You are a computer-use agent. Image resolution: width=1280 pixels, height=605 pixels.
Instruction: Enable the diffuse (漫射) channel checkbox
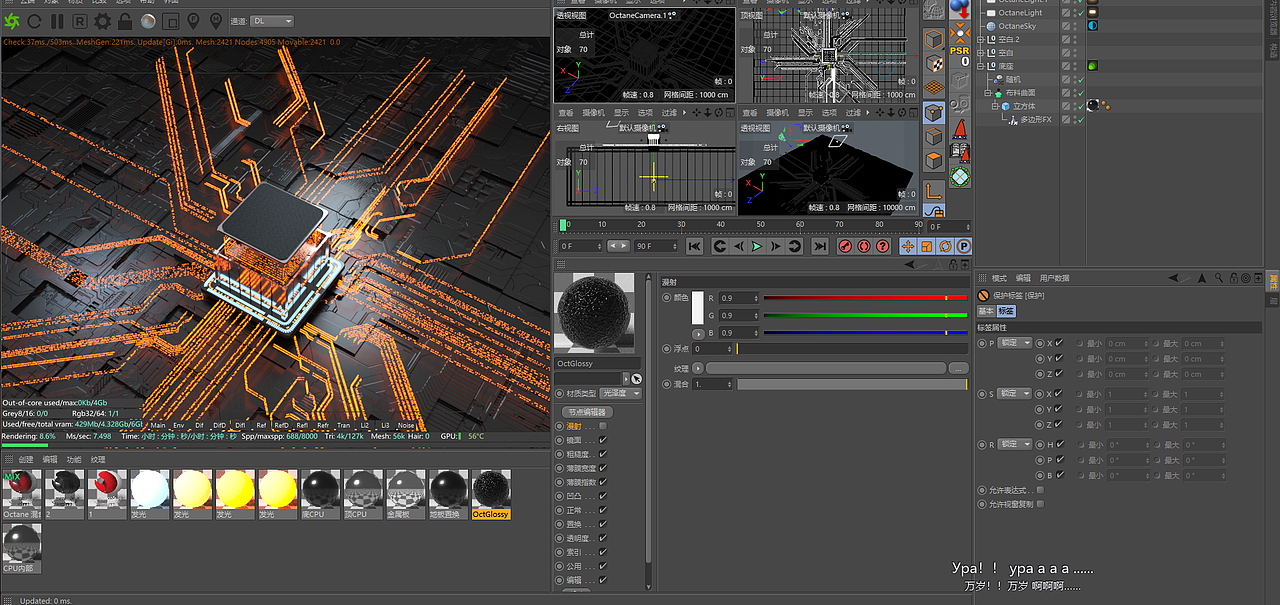(x=603, y=426)
